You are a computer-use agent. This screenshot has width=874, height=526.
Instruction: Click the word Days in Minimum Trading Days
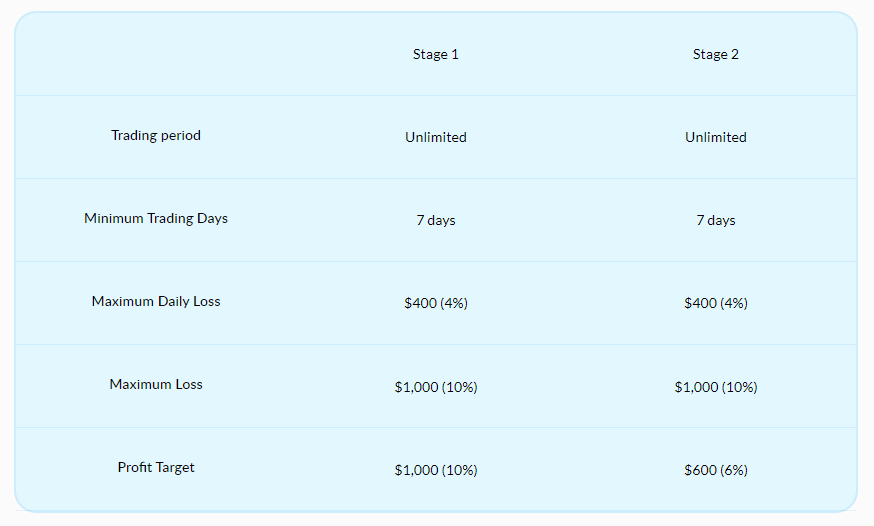click(x=212, y=218)
